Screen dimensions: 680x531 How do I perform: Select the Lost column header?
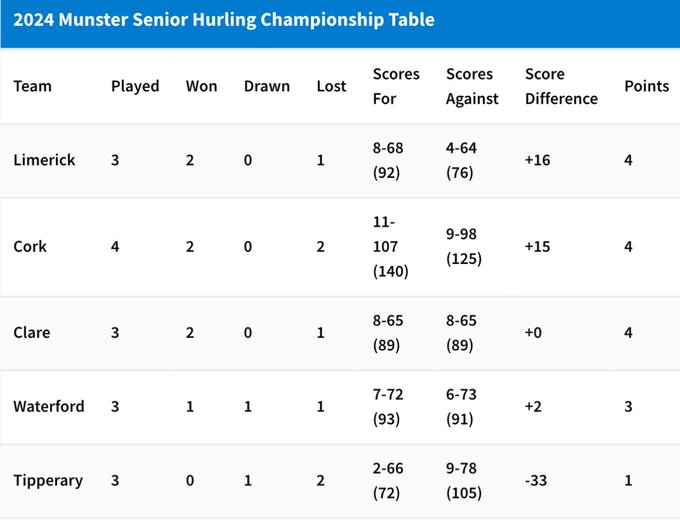tap(332, 86)
